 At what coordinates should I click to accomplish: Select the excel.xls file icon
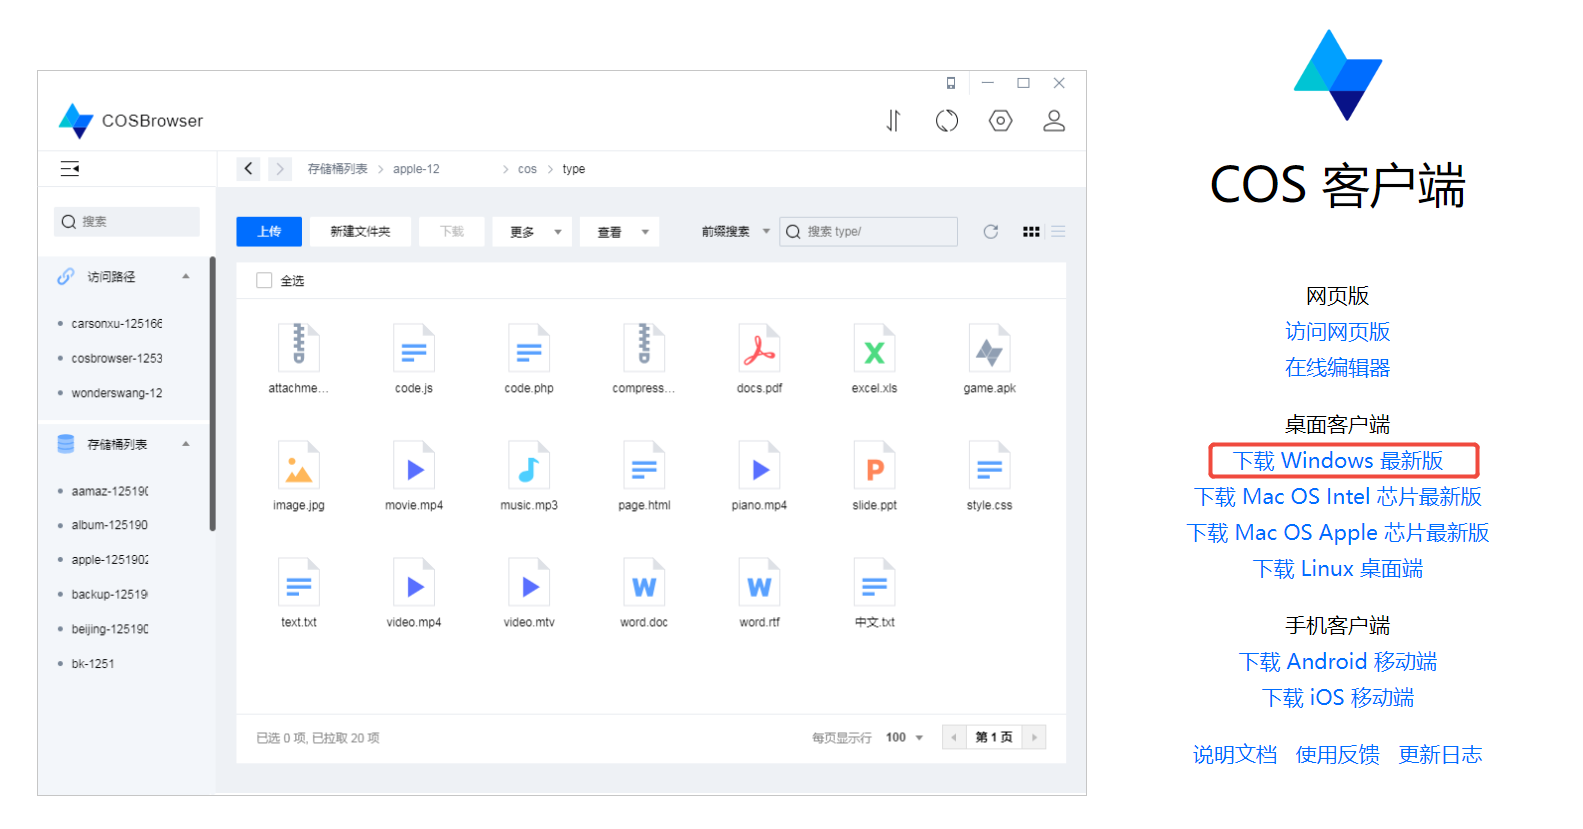875,348
